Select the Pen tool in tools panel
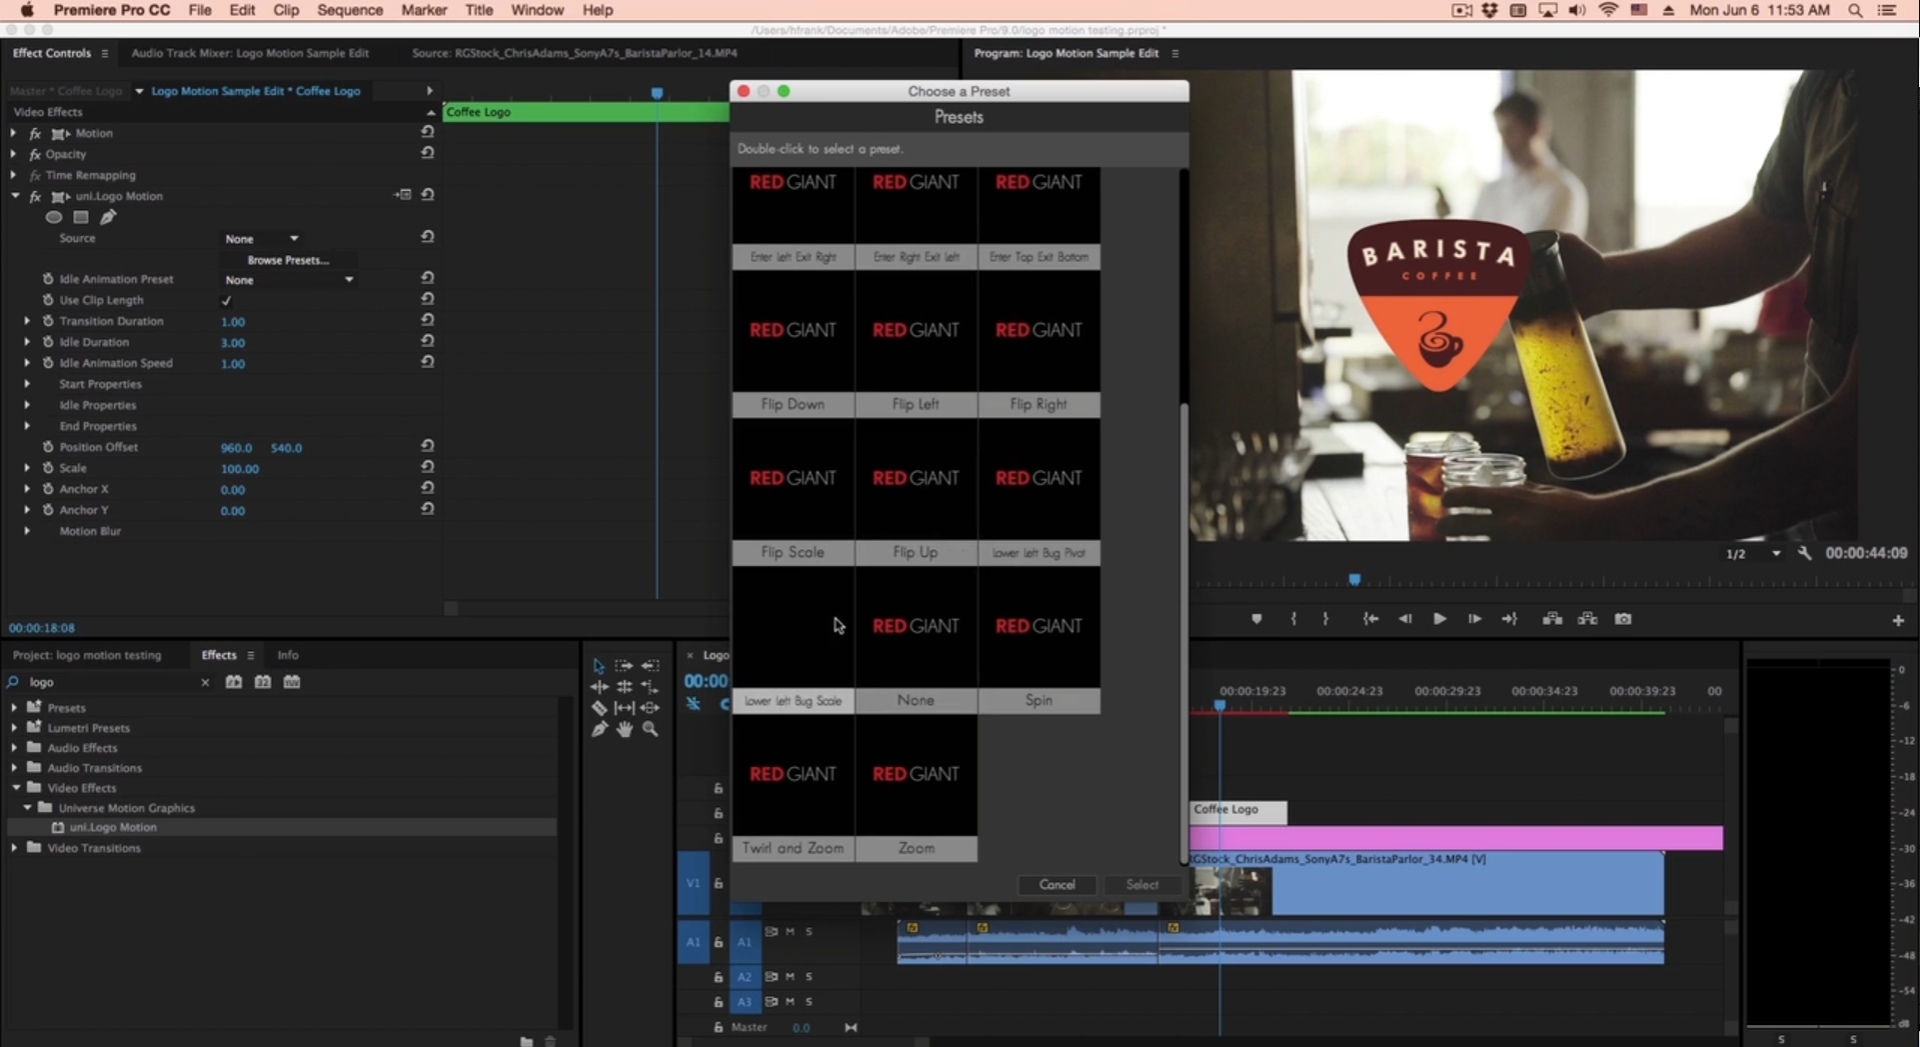Screen dimensions: 1920x1047 tap(599, 730)
